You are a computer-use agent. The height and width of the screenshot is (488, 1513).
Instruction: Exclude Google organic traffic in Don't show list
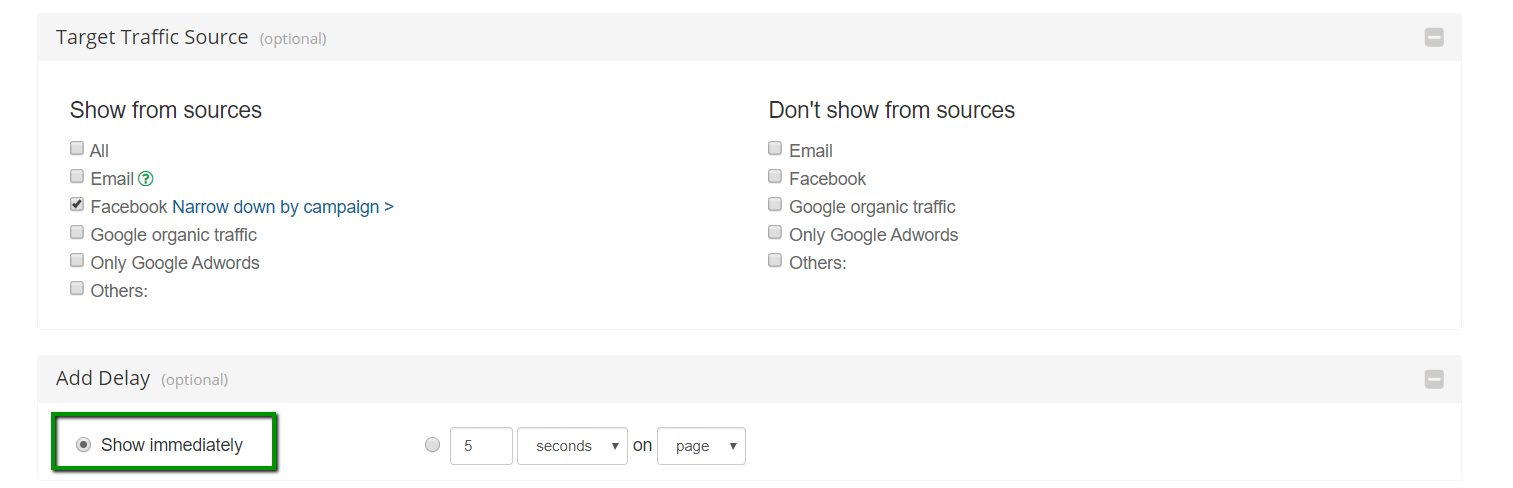point(775,205)
